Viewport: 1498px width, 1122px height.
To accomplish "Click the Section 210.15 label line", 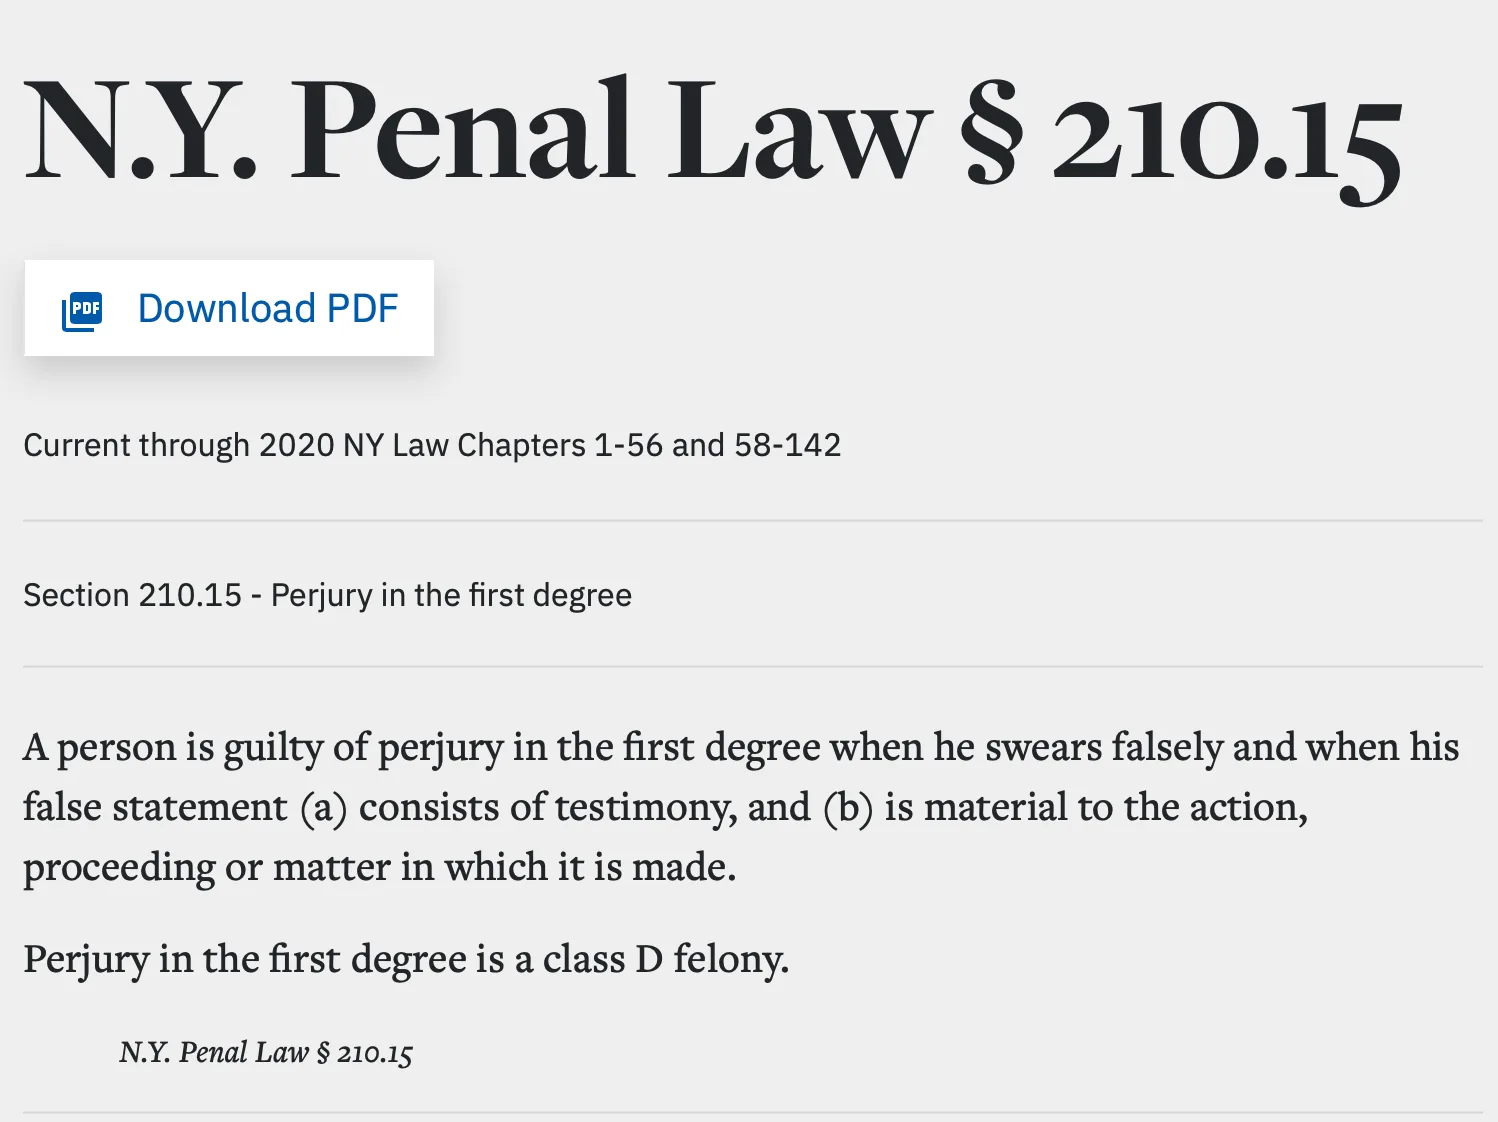I will click(x=328, y=595).
